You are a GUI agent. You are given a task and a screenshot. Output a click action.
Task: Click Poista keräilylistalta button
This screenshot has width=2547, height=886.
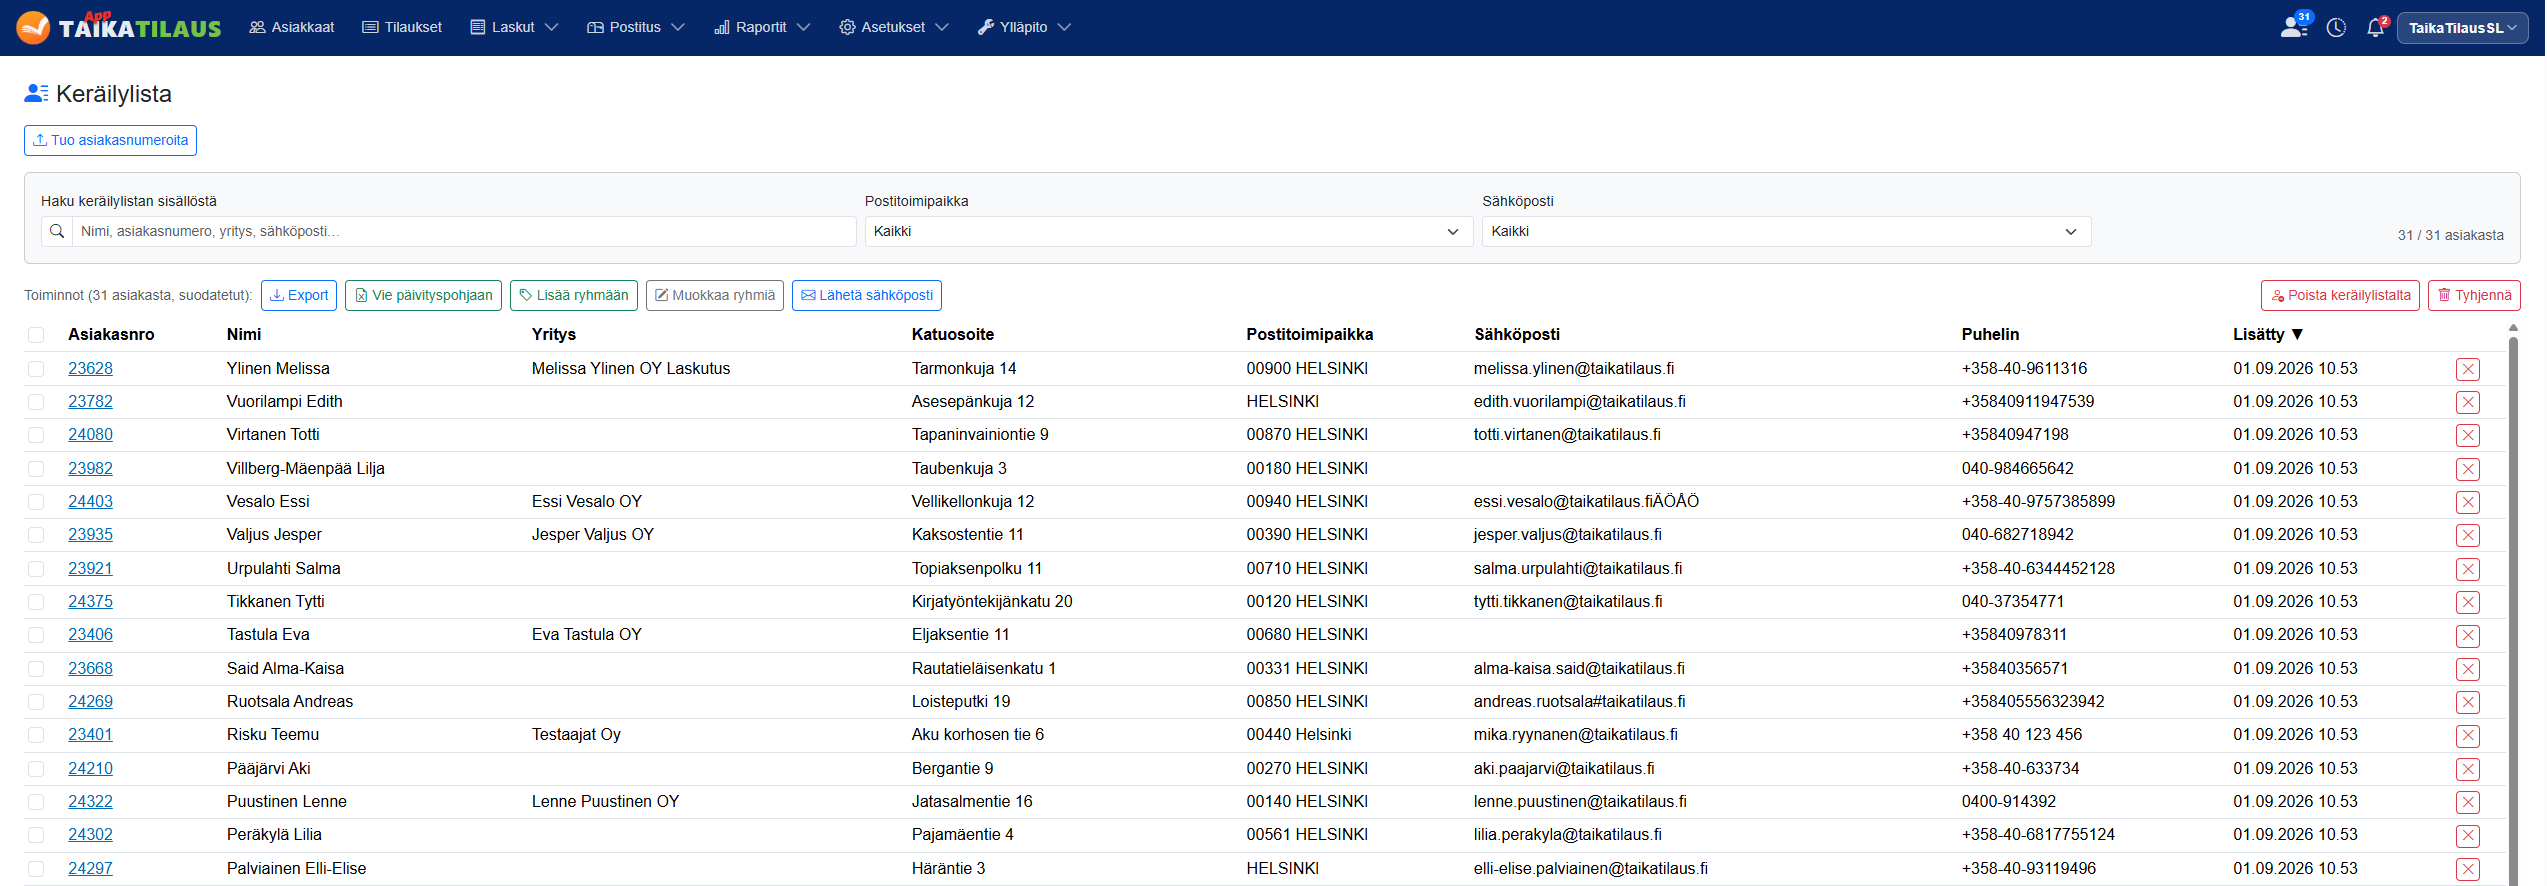[x=2340, y=295]
